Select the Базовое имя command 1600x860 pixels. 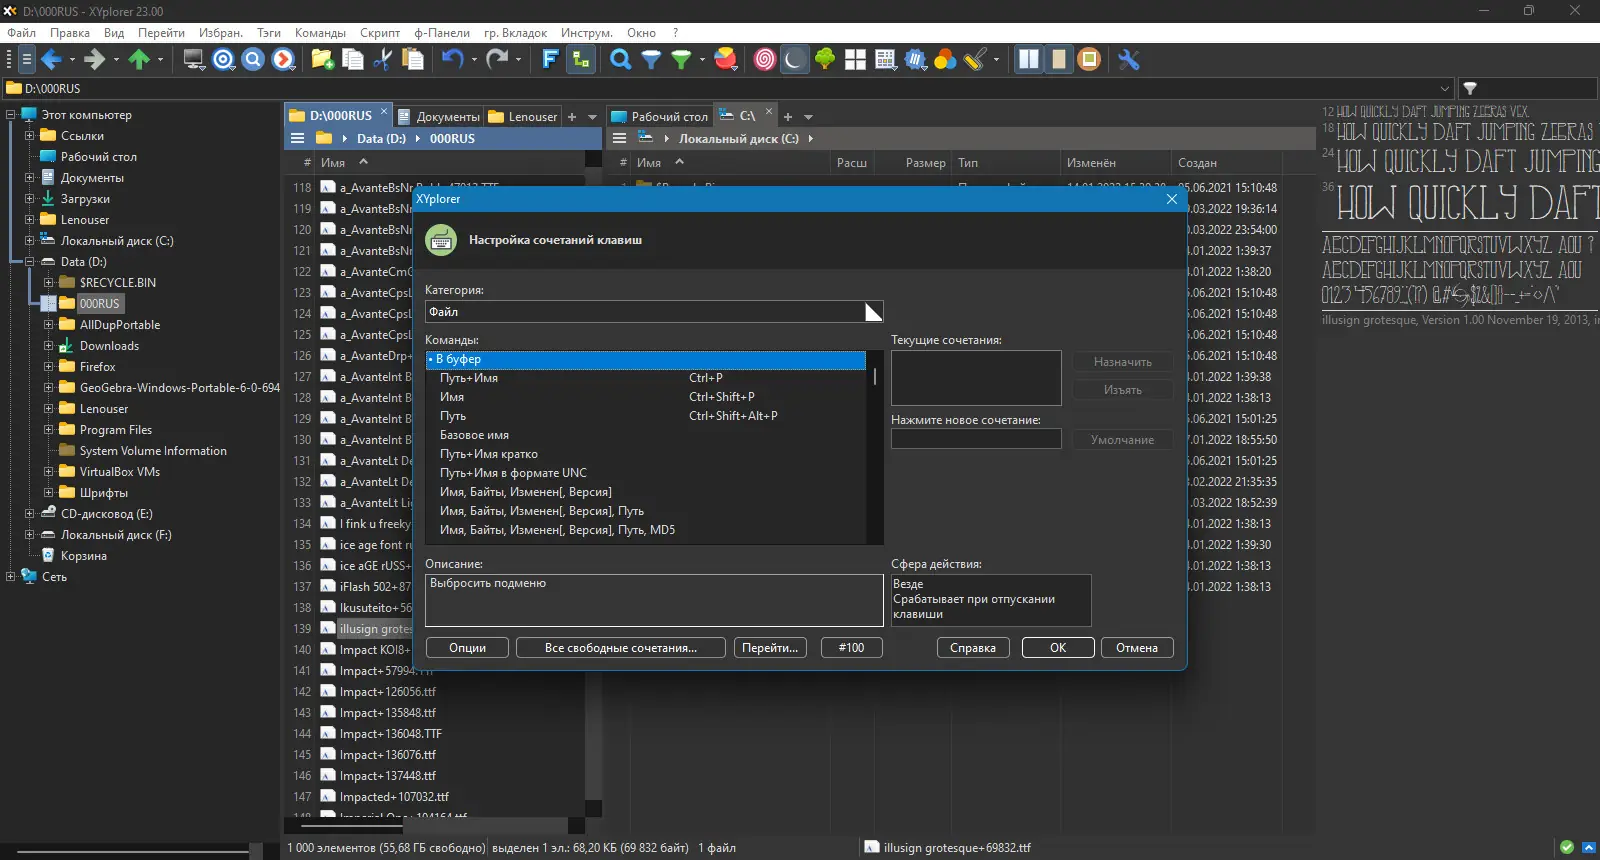point(646,435)
